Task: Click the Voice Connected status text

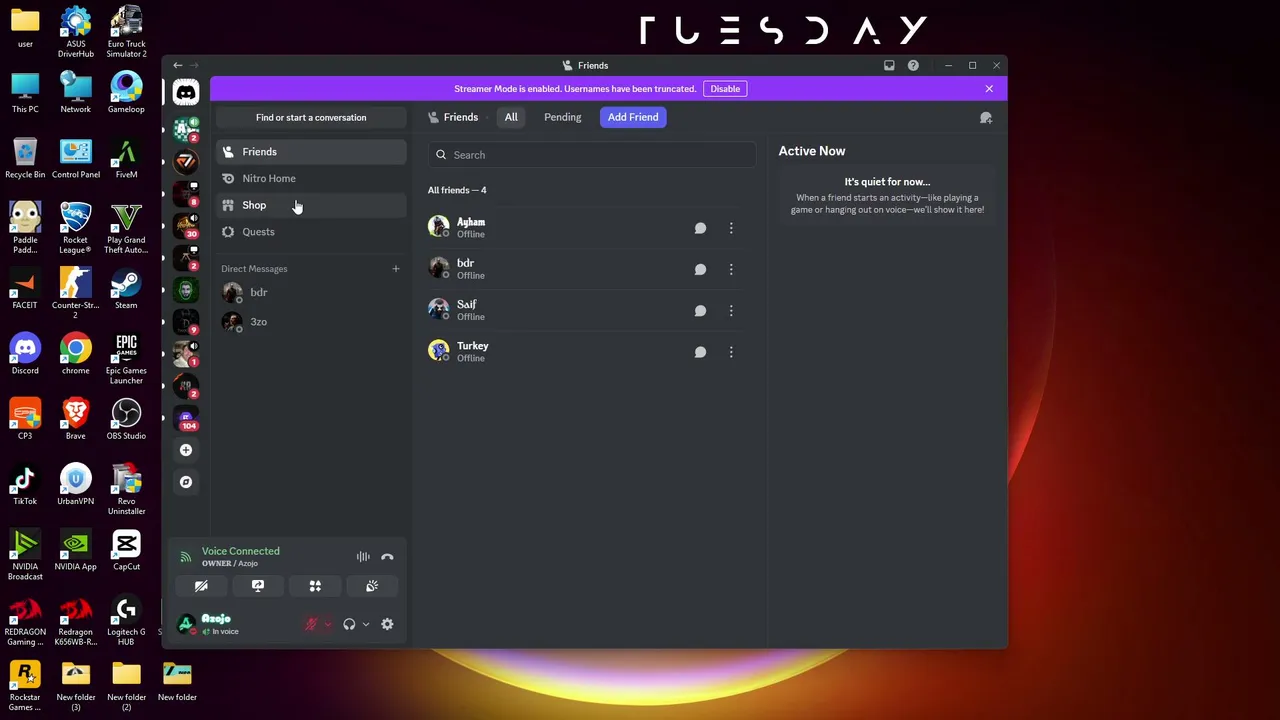Action: coord(241,551)
